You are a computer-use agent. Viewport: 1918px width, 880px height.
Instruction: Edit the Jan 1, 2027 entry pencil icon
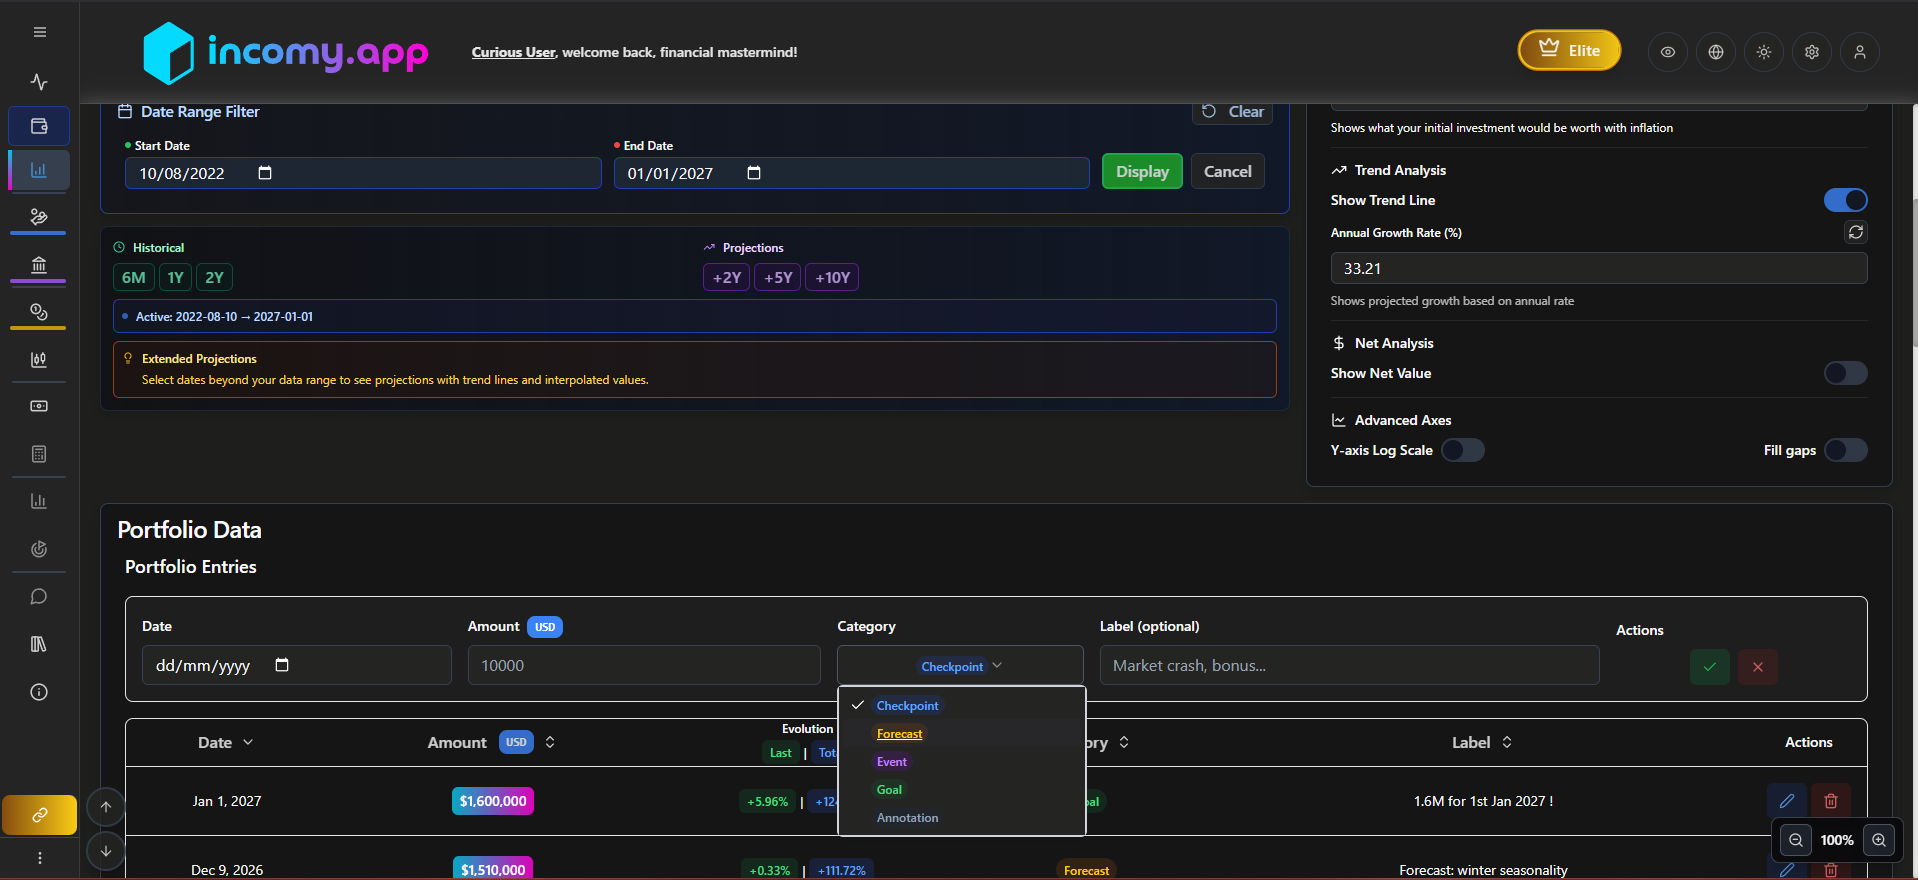tap(1787, 801)
